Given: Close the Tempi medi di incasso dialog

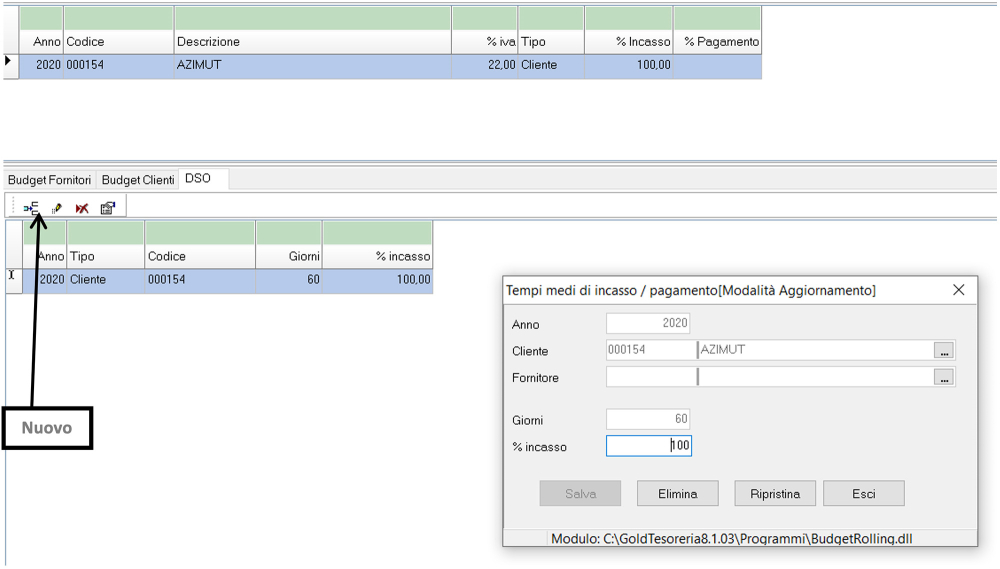Looking at the screenshot, I should tap(958, 290).
